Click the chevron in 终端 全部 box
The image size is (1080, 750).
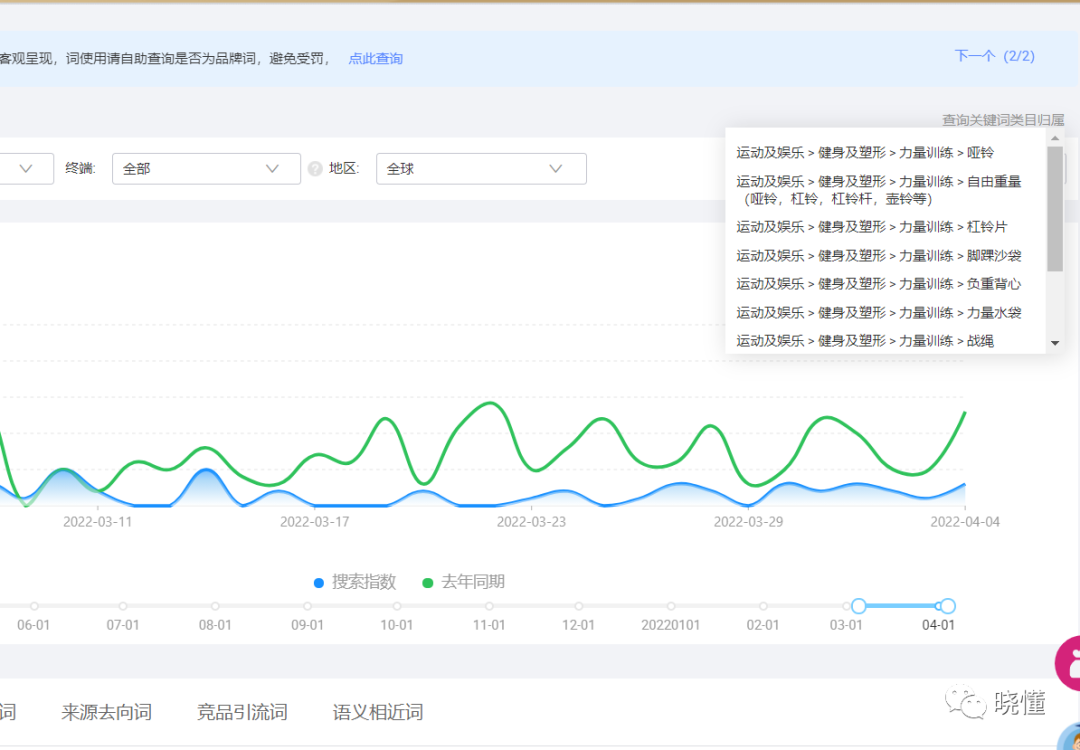point(272,169)
